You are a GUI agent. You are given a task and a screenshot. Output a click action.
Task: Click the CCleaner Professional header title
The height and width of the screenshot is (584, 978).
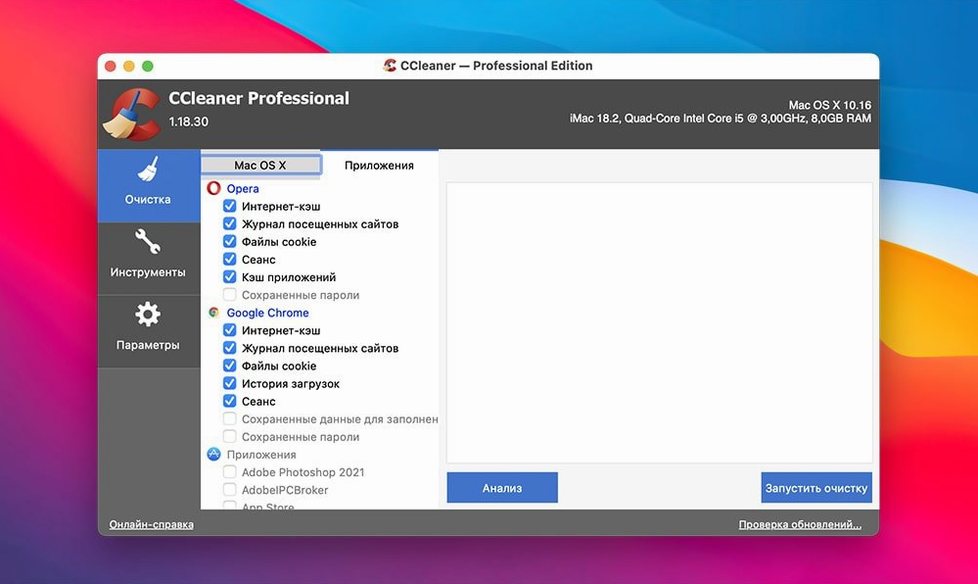tap(259, 99)
